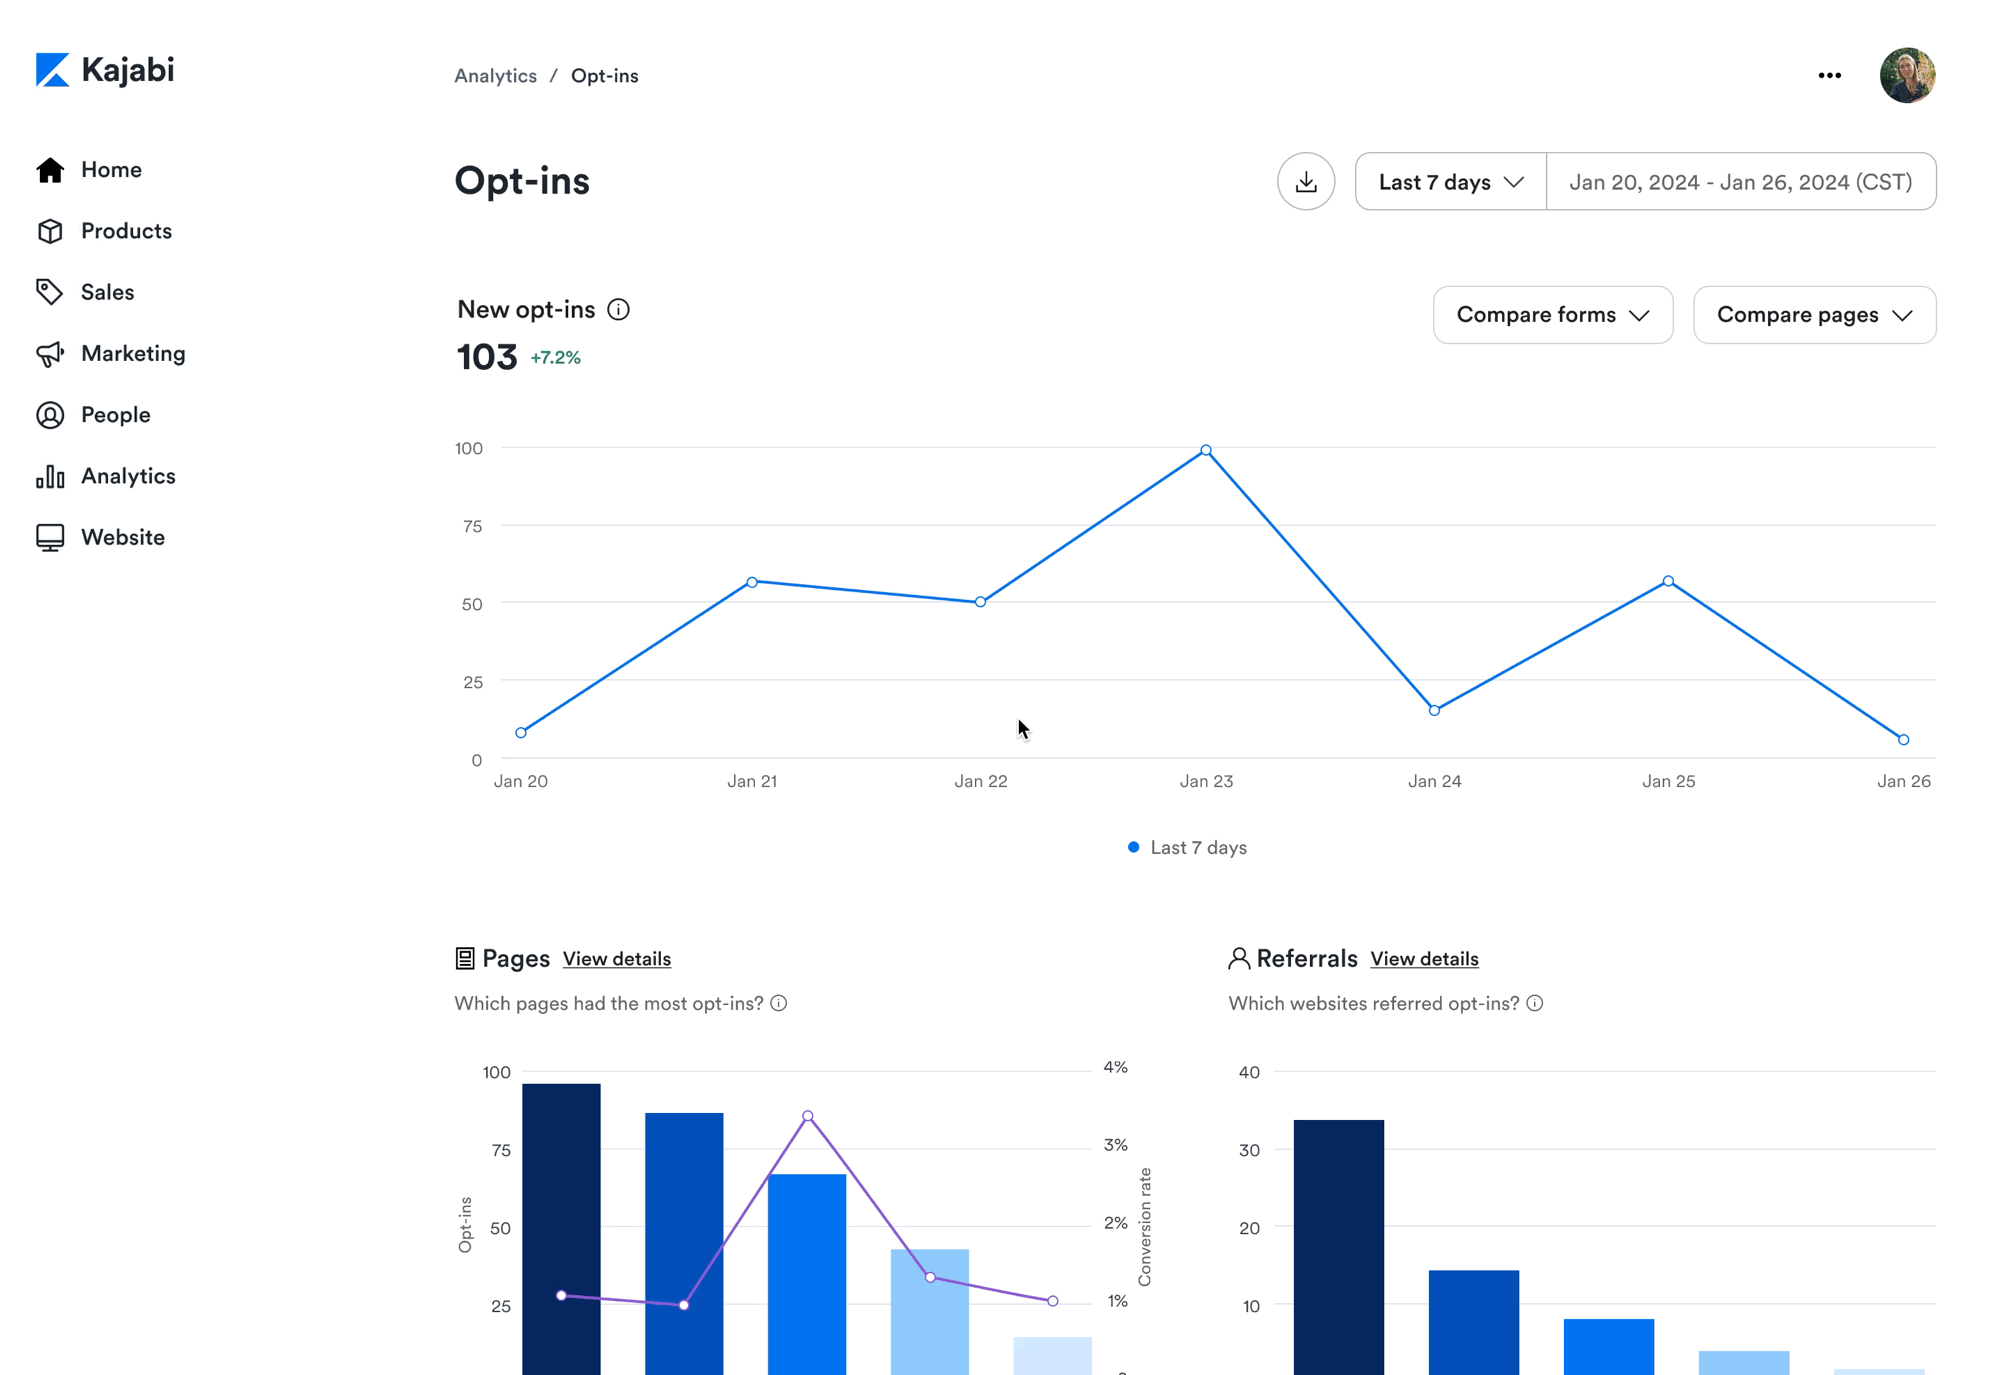
Task: Select the Jan 21 data point
Action: pyautogui.click(x=752, y=582)
